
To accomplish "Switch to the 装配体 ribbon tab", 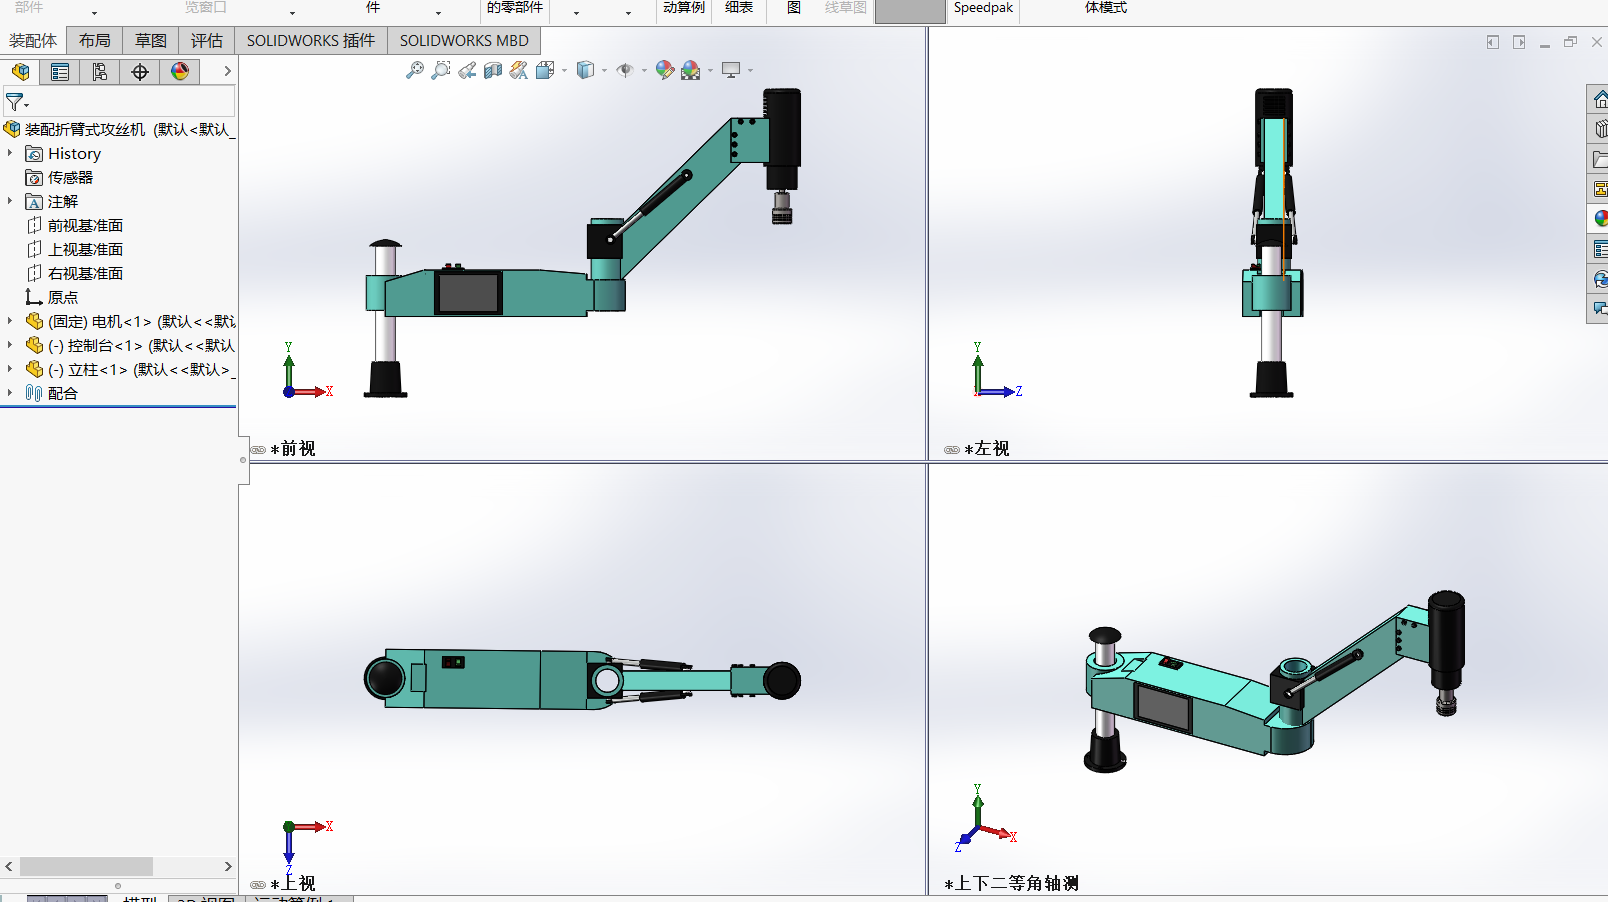I will [33, 40].
